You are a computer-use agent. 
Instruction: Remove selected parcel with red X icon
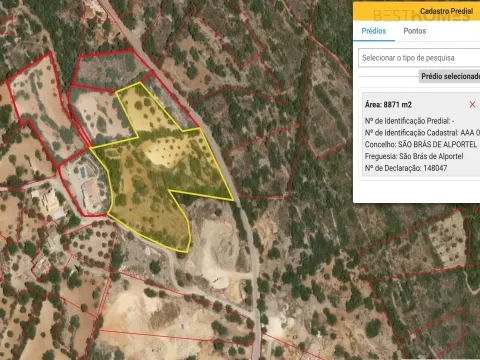472,105
